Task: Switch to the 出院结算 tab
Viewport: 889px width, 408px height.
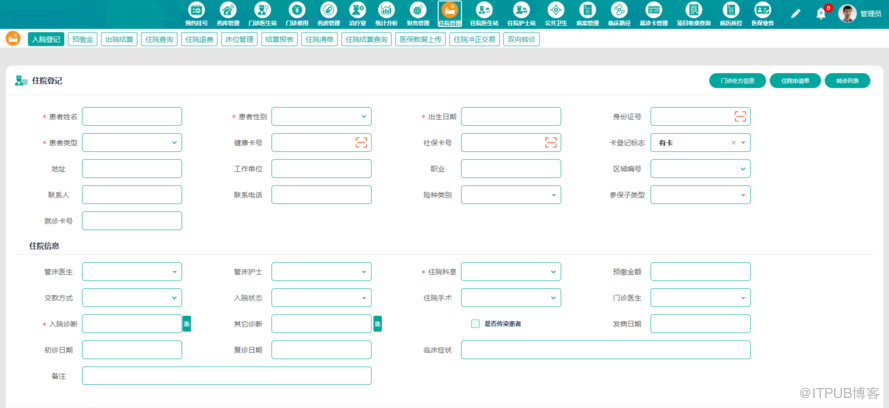Action: tap(118, 39)
